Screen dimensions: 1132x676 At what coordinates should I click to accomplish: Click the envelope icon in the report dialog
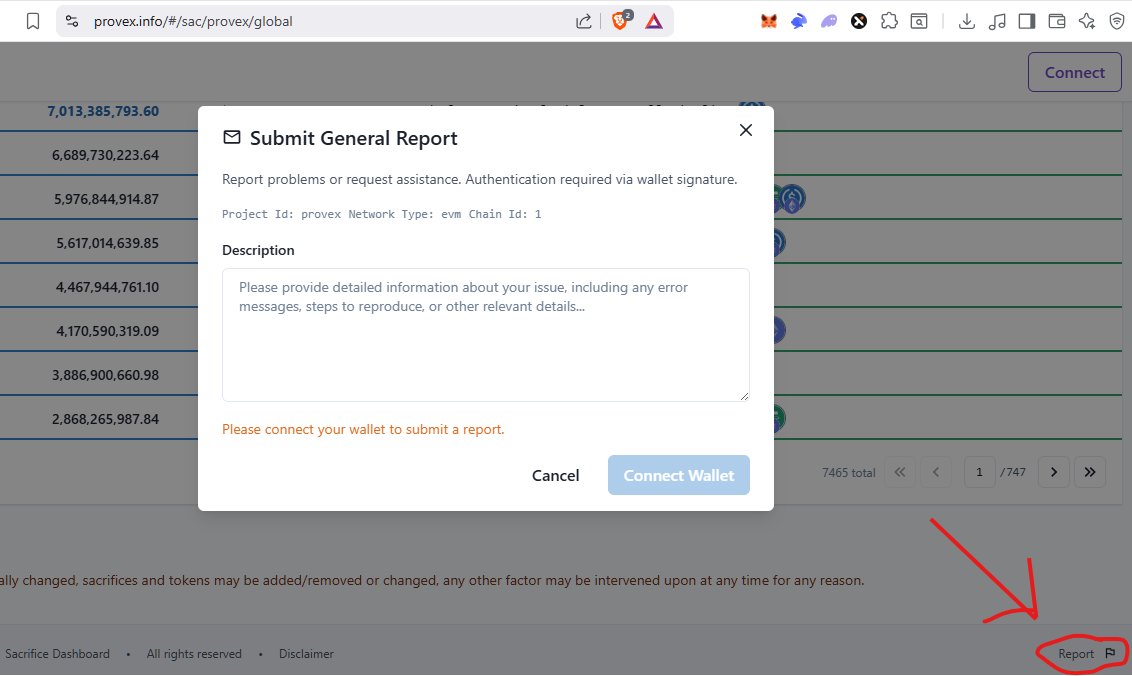tap(232, 137)
